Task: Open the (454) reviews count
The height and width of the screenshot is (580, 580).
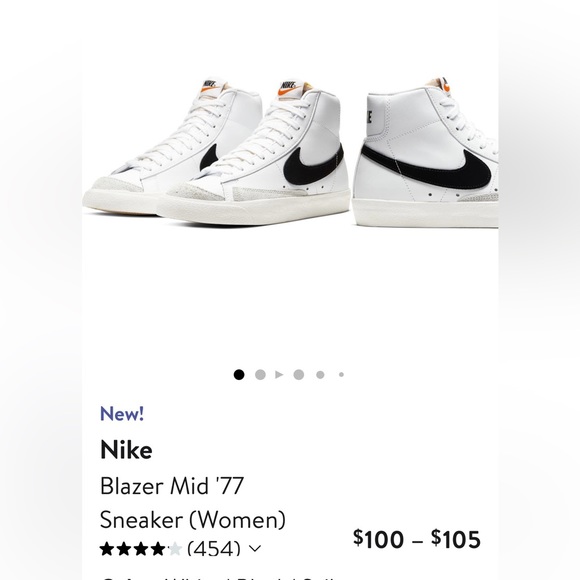Action: click(214, 548)
